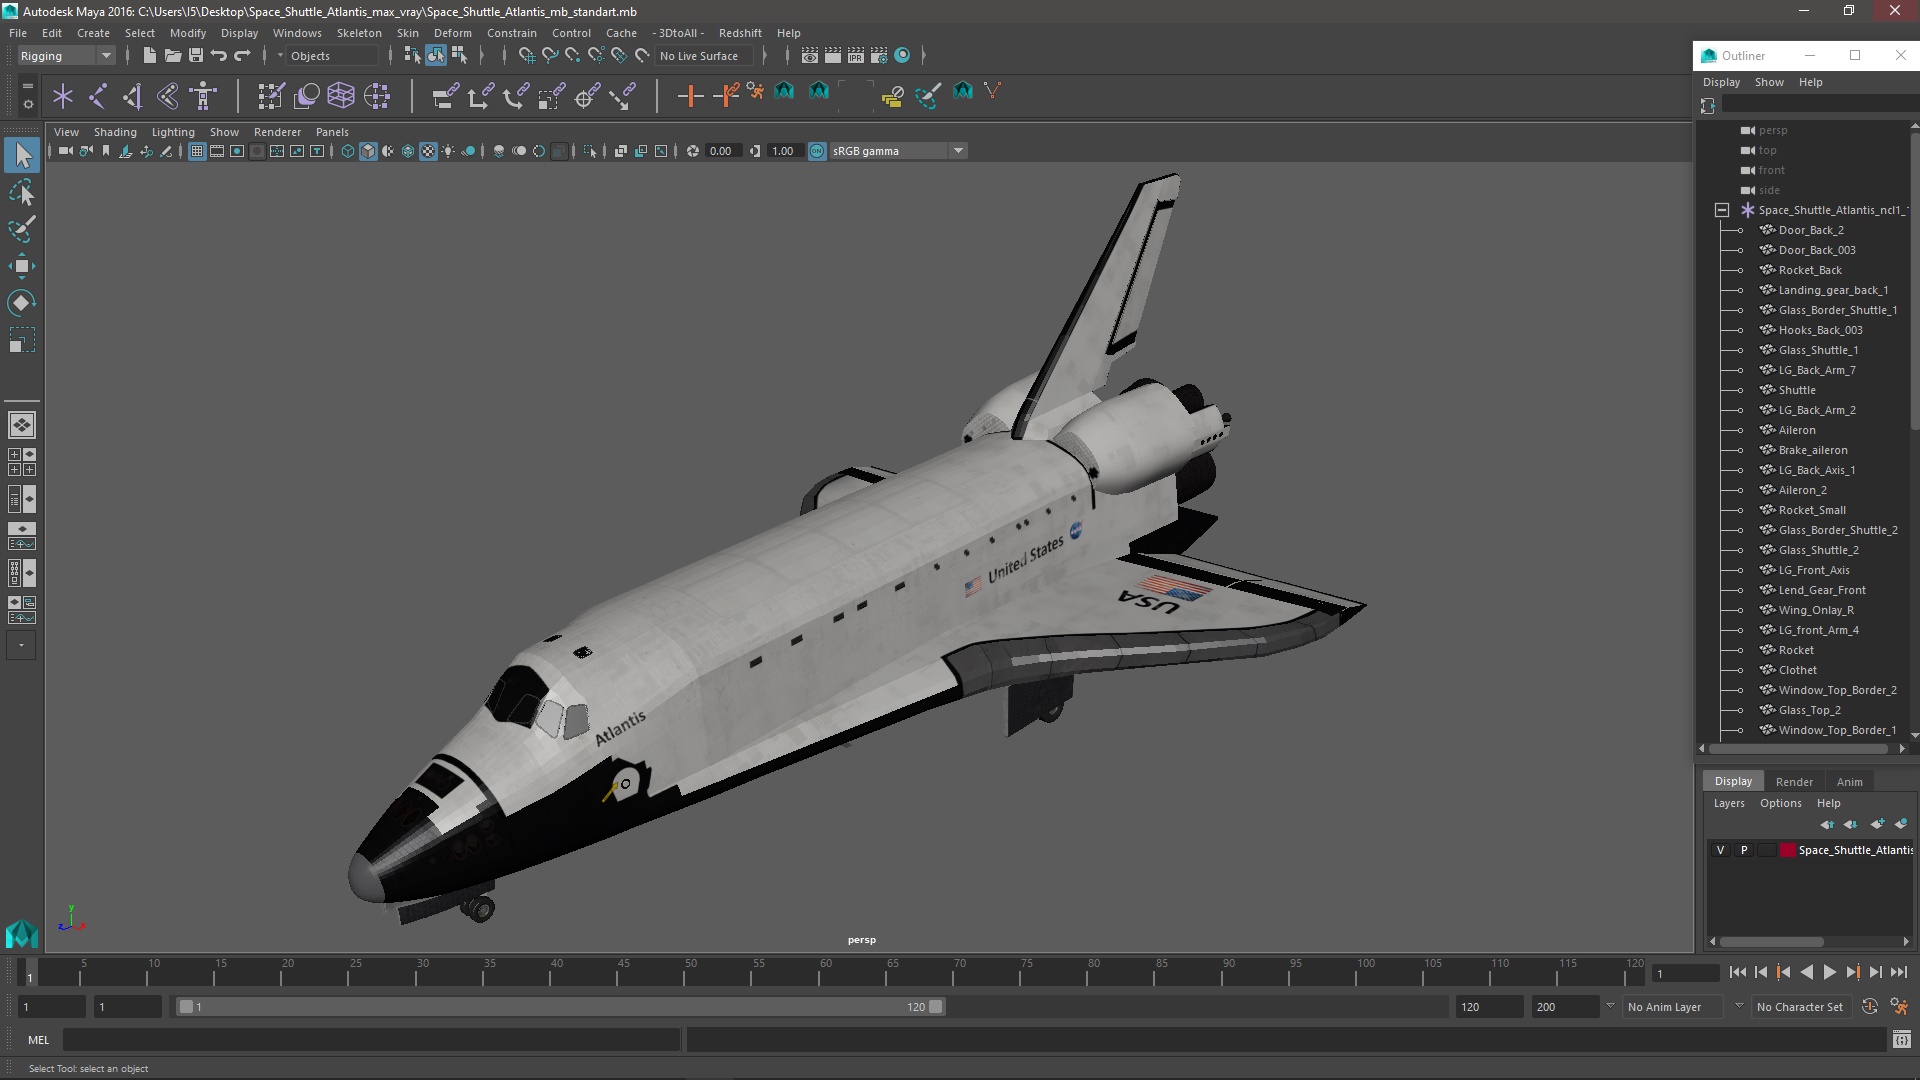This screenshot has height=1080, width=1920.
Task: Play animation forwards
Action: tap(1829, 972)
